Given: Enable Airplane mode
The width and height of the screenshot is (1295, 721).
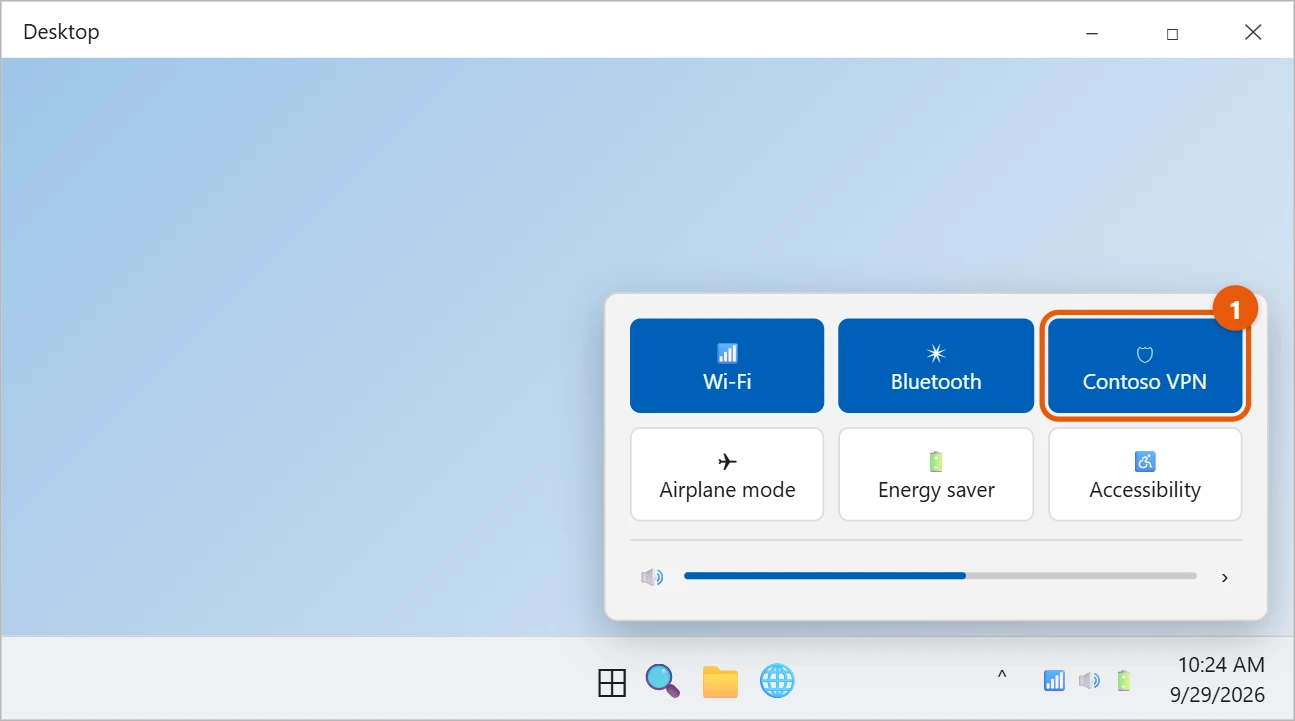Looking at the screenshot, I should (727, 474).
